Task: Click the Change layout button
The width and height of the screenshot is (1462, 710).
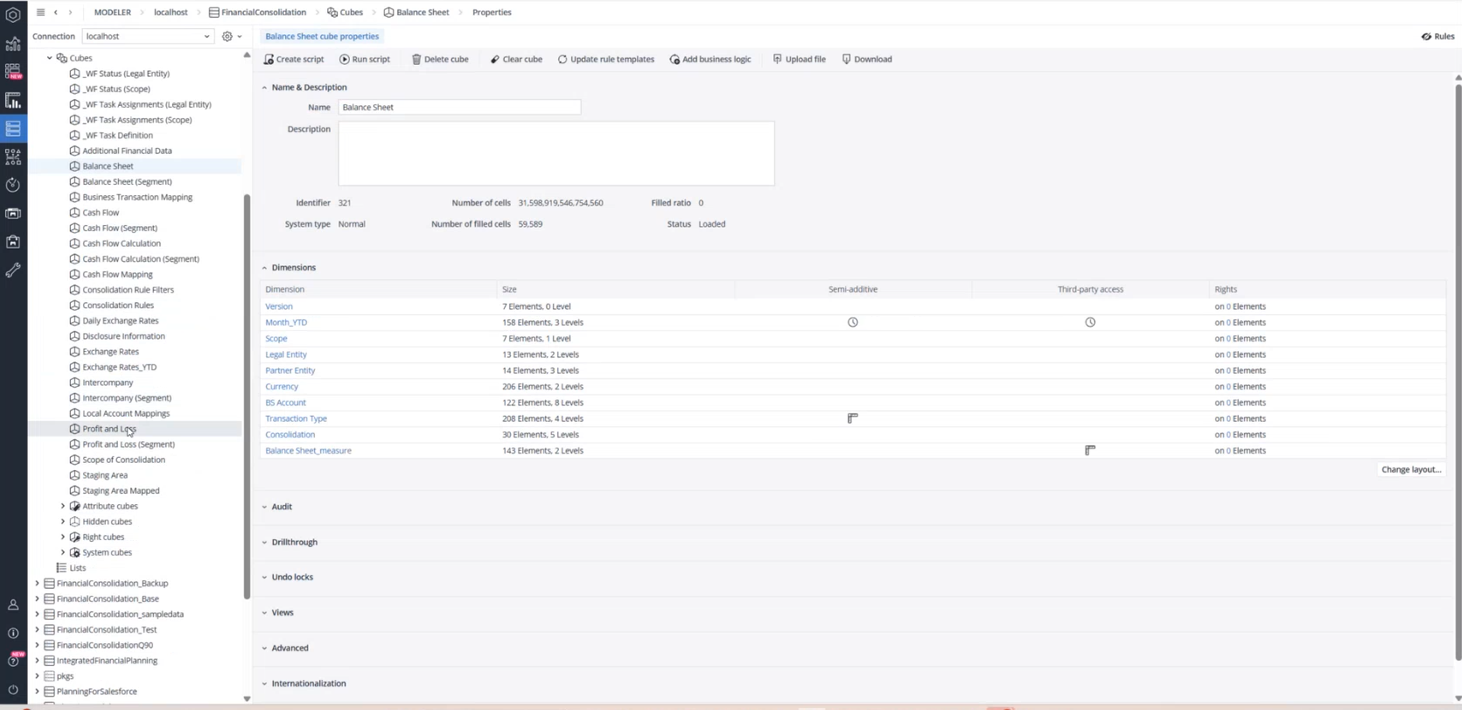Action: [1410, 469]
